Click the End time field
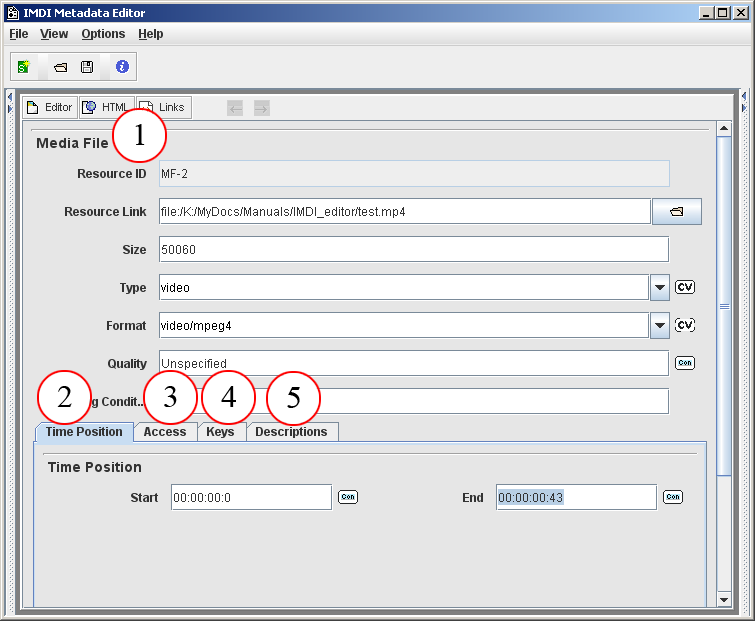The width and height of the screenshot is (755, 621). pos(576,497)
